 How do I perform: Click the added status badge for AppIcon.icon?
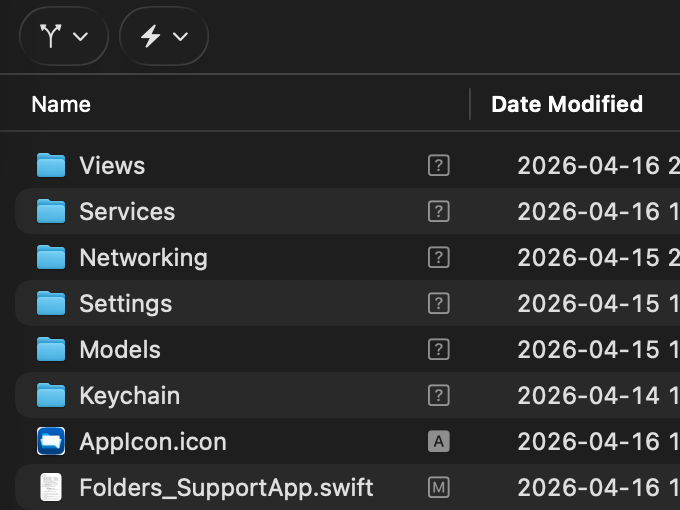tap(438, 441)
